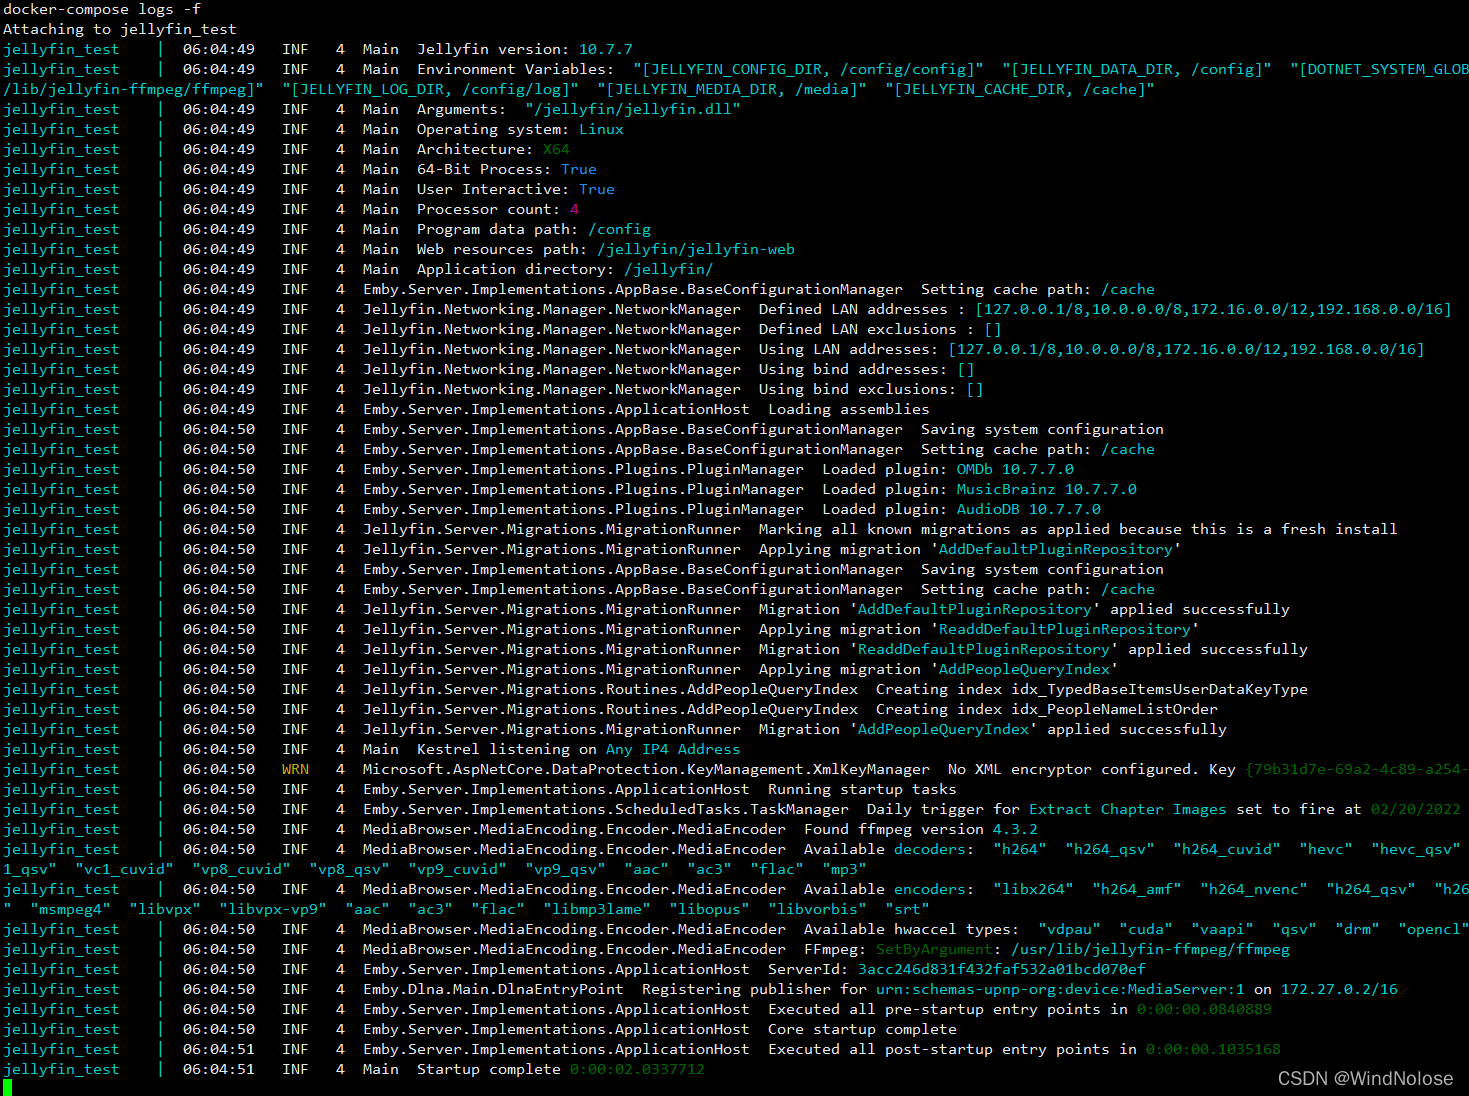Click the WRN warning level label
This screenshot has width=1469, height=1096.
click(295, 769)
